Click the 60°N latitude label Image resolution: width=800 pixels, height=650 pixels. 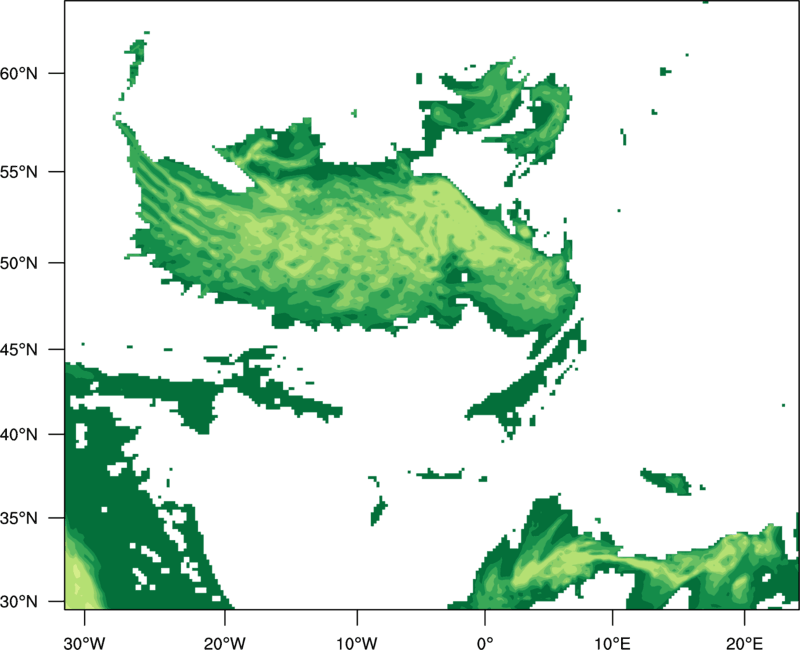(19, 73)
